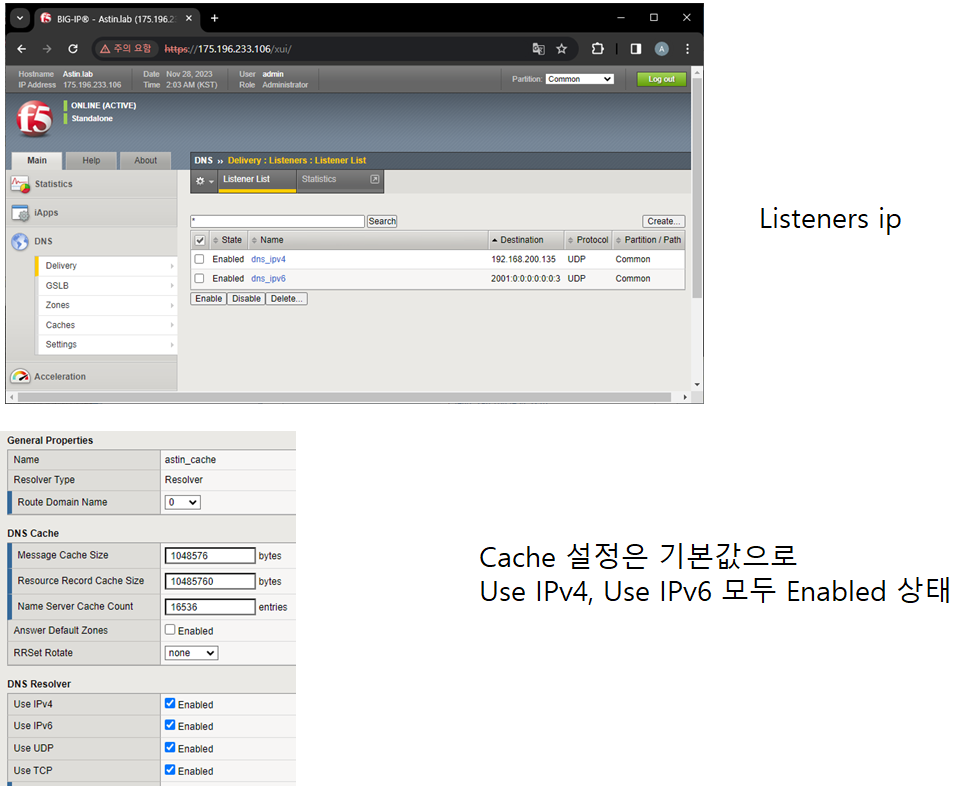Click the DNS globe icon

pyautogui.click(x=20, y=242)
